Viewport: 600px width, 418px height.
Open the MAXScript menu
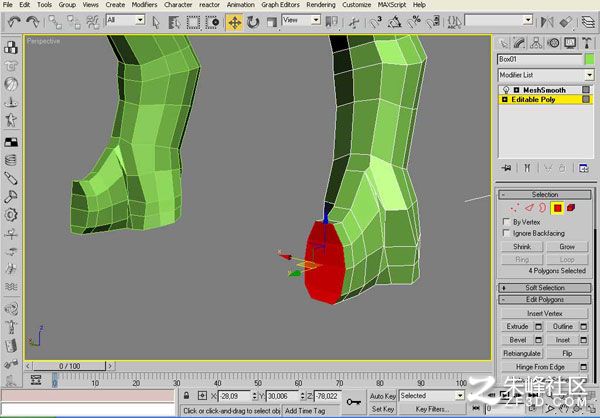(x=392, y=5)
